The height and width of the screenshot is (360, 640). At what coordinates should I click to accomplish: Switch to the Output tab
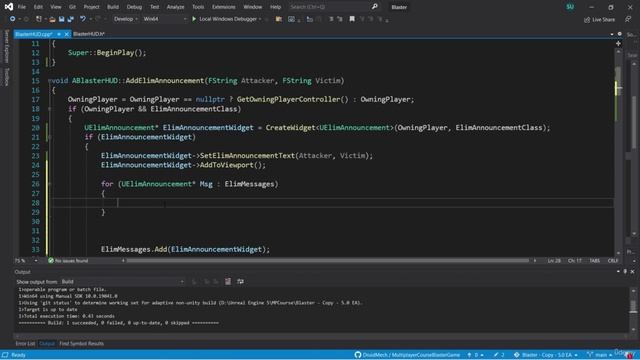click(x=47, y=344)
